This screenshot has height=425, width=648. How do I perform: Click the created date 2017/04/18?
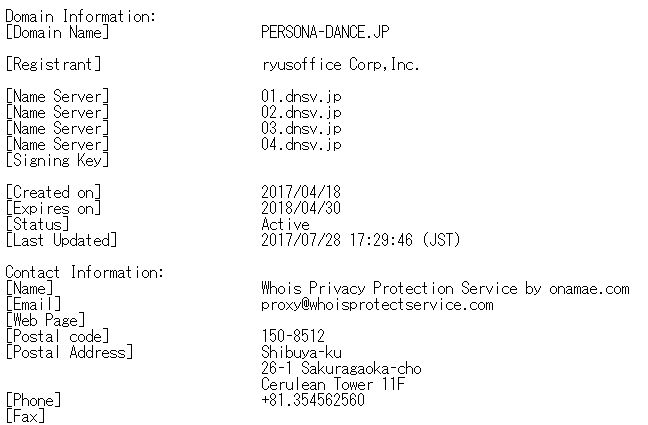coord(301,192)
